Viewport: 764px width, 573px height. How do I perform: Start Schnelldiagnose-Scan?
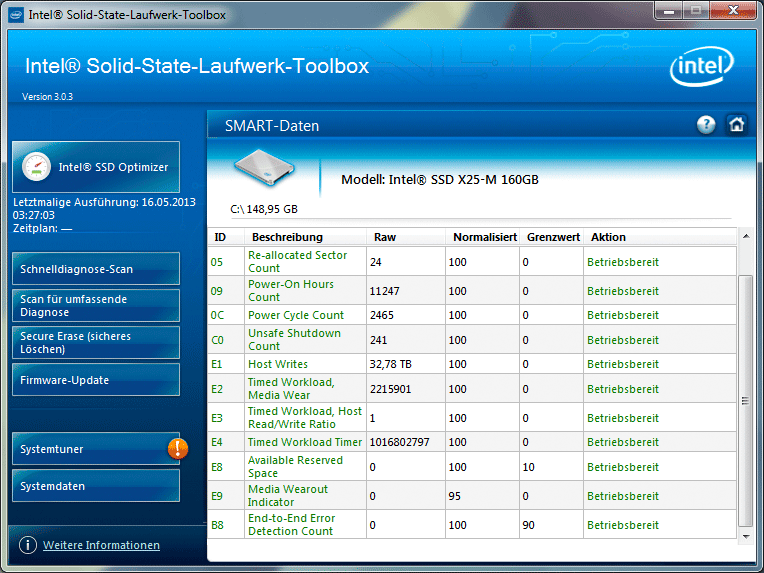pos(96,268)
